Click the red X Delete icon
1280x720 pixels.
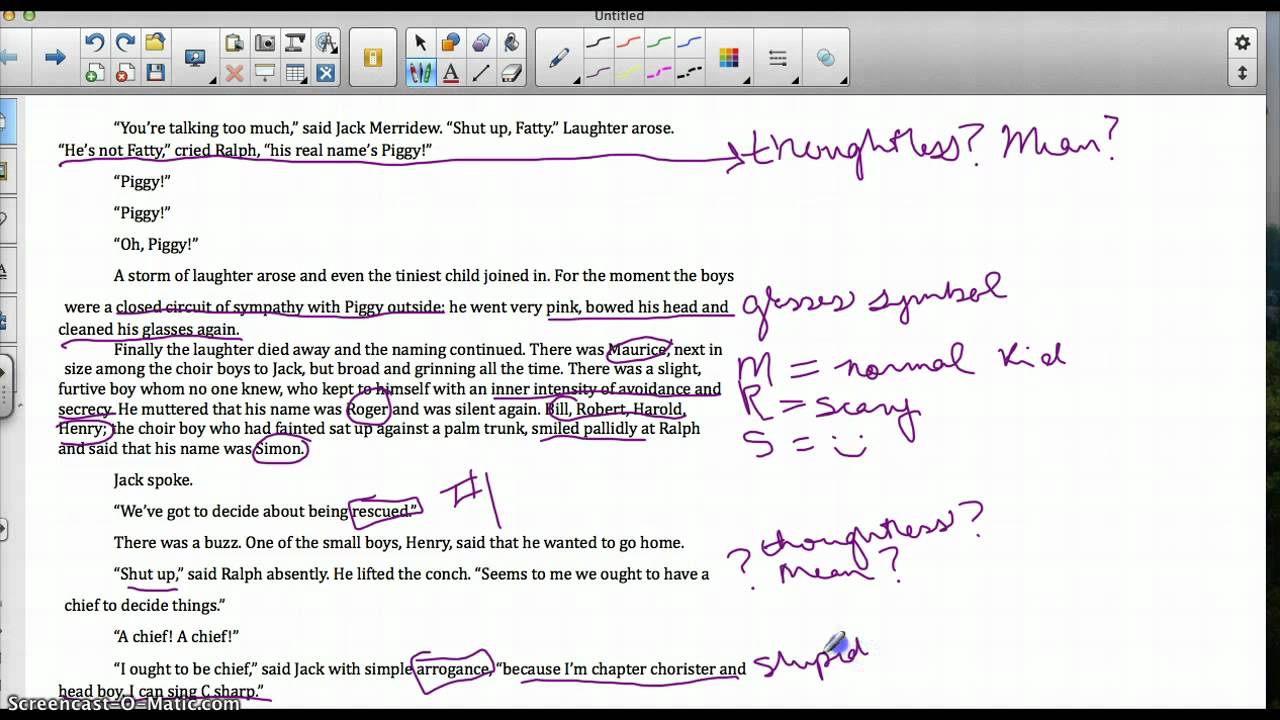click(x=234, y=72)
